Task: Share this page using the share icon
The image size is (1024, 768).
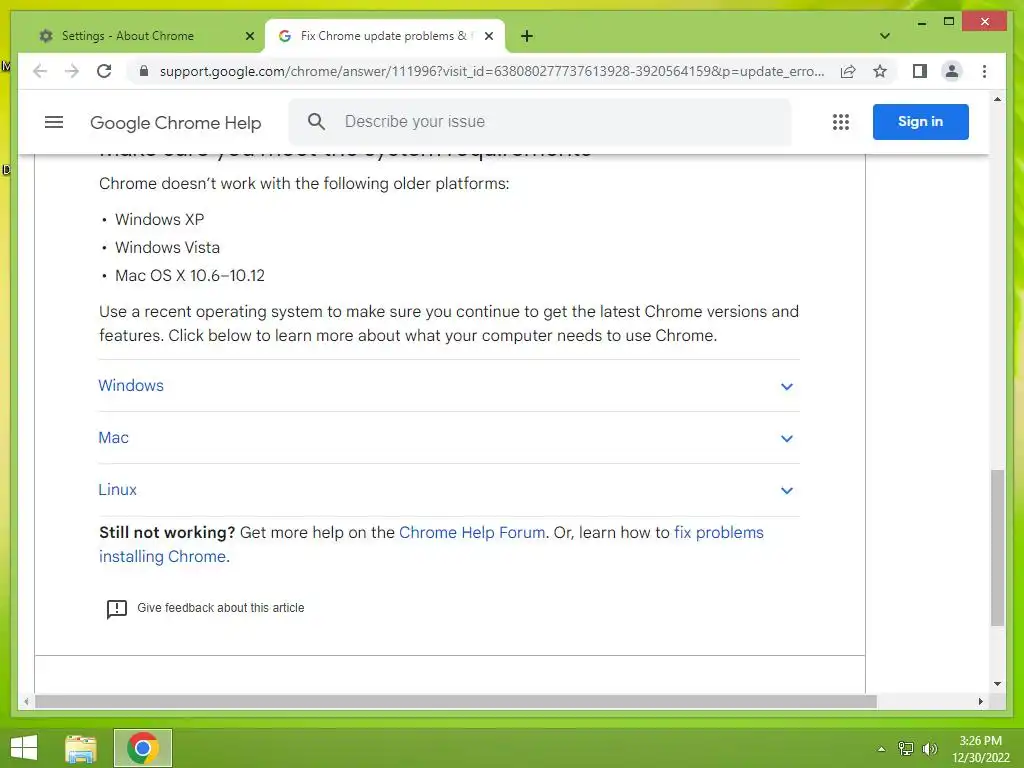Action: 848,71
